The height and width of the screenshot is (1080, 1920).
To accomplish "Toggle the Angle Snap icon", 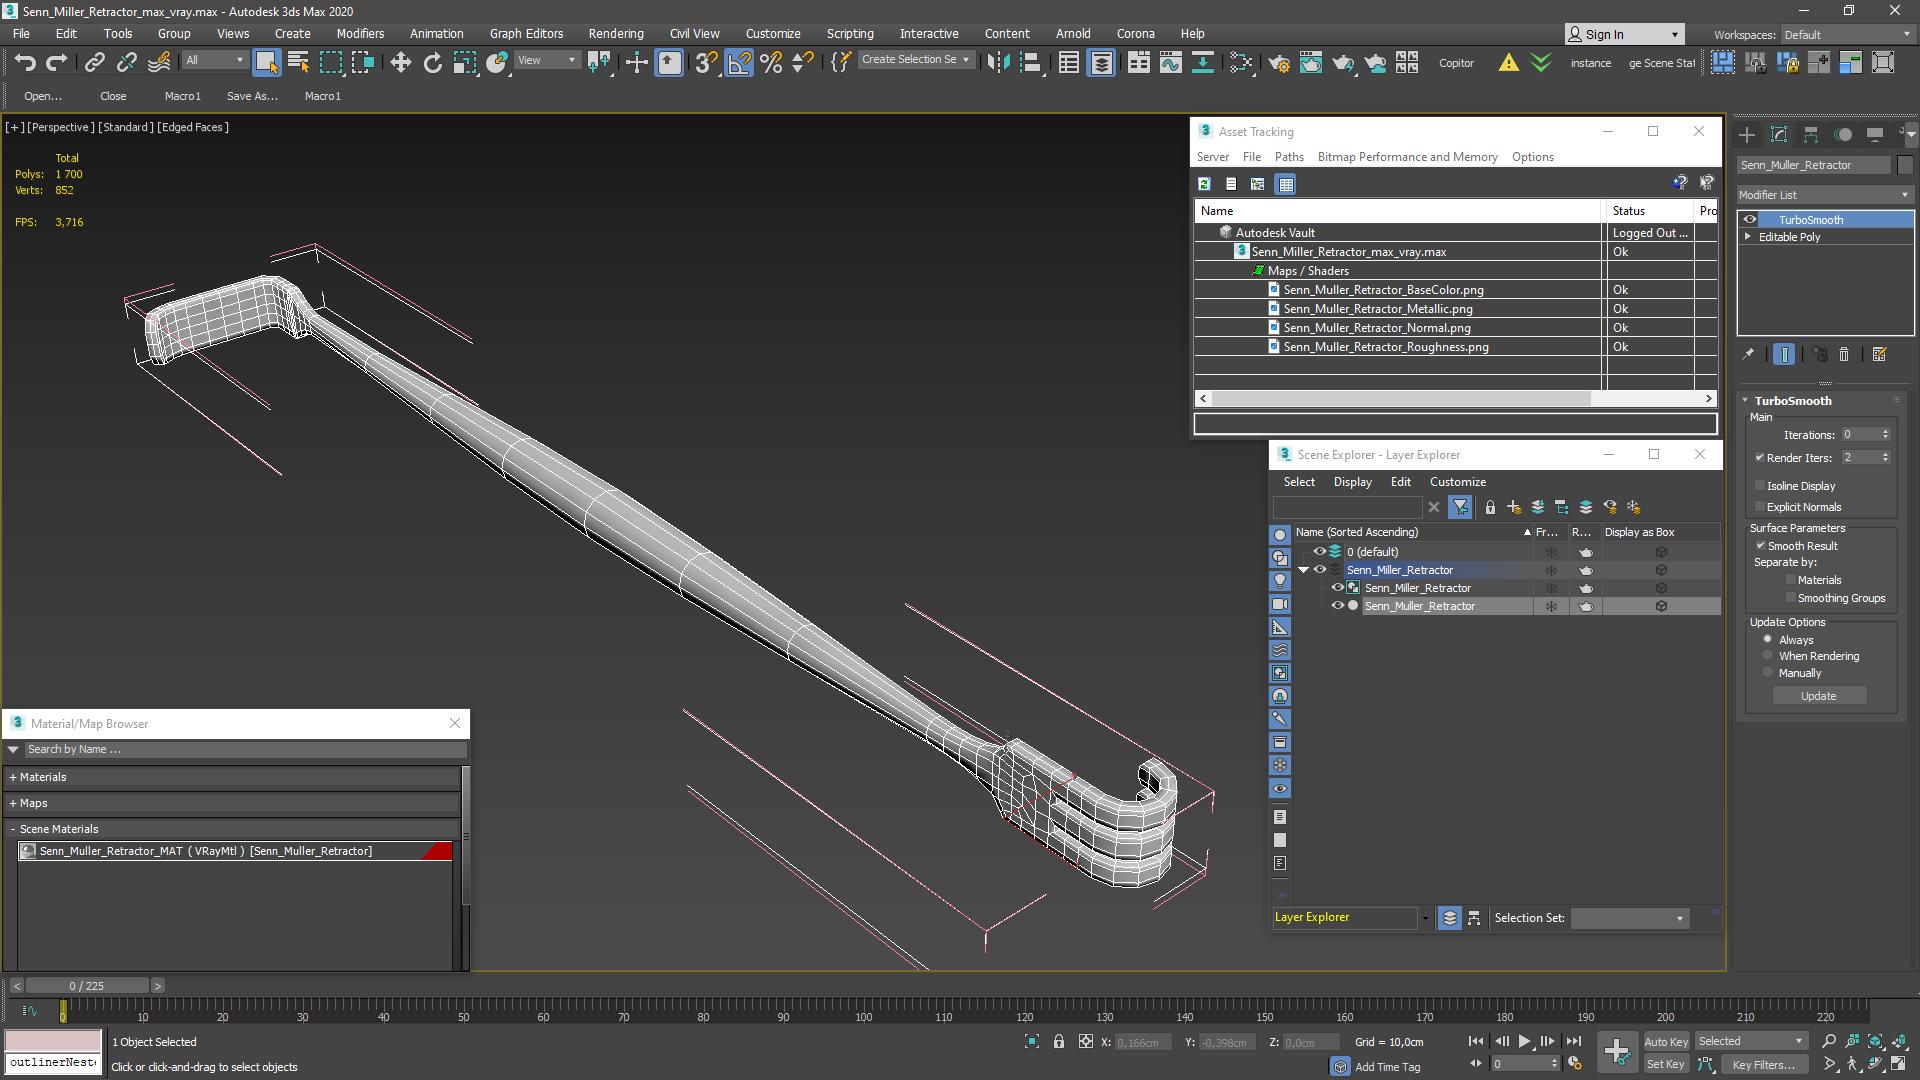I will (739, 63).
